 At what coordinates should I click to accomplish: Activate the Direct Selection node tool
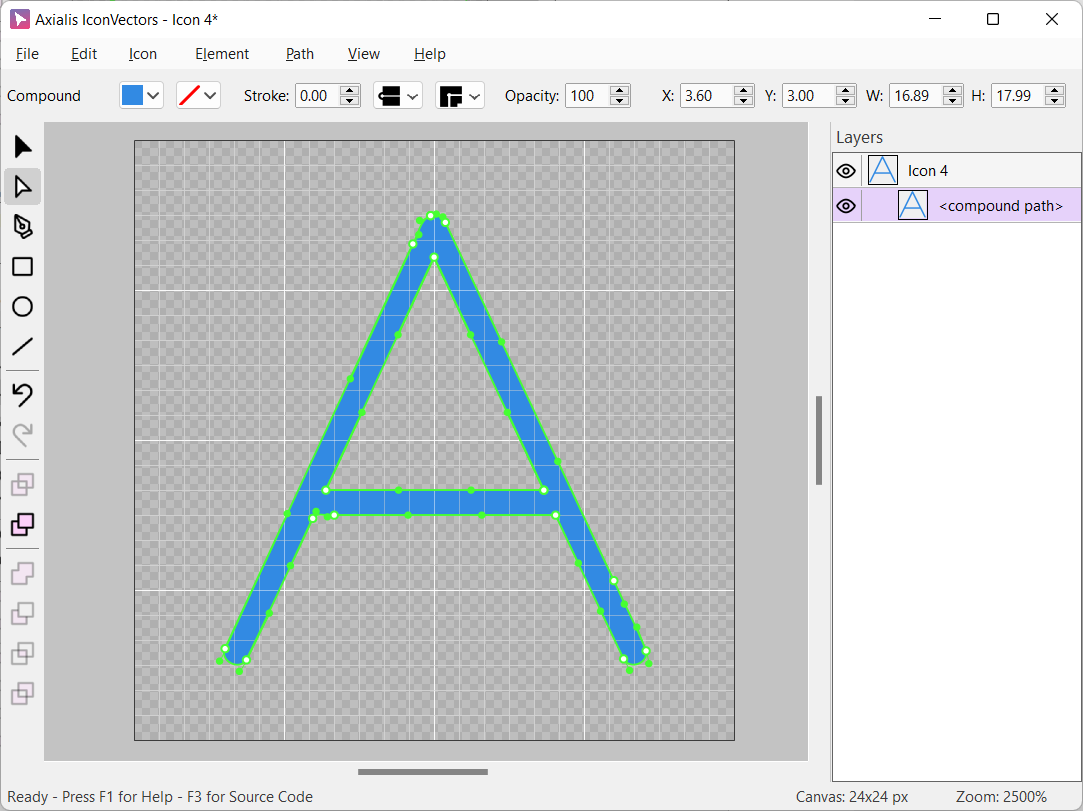click(22, 187)
